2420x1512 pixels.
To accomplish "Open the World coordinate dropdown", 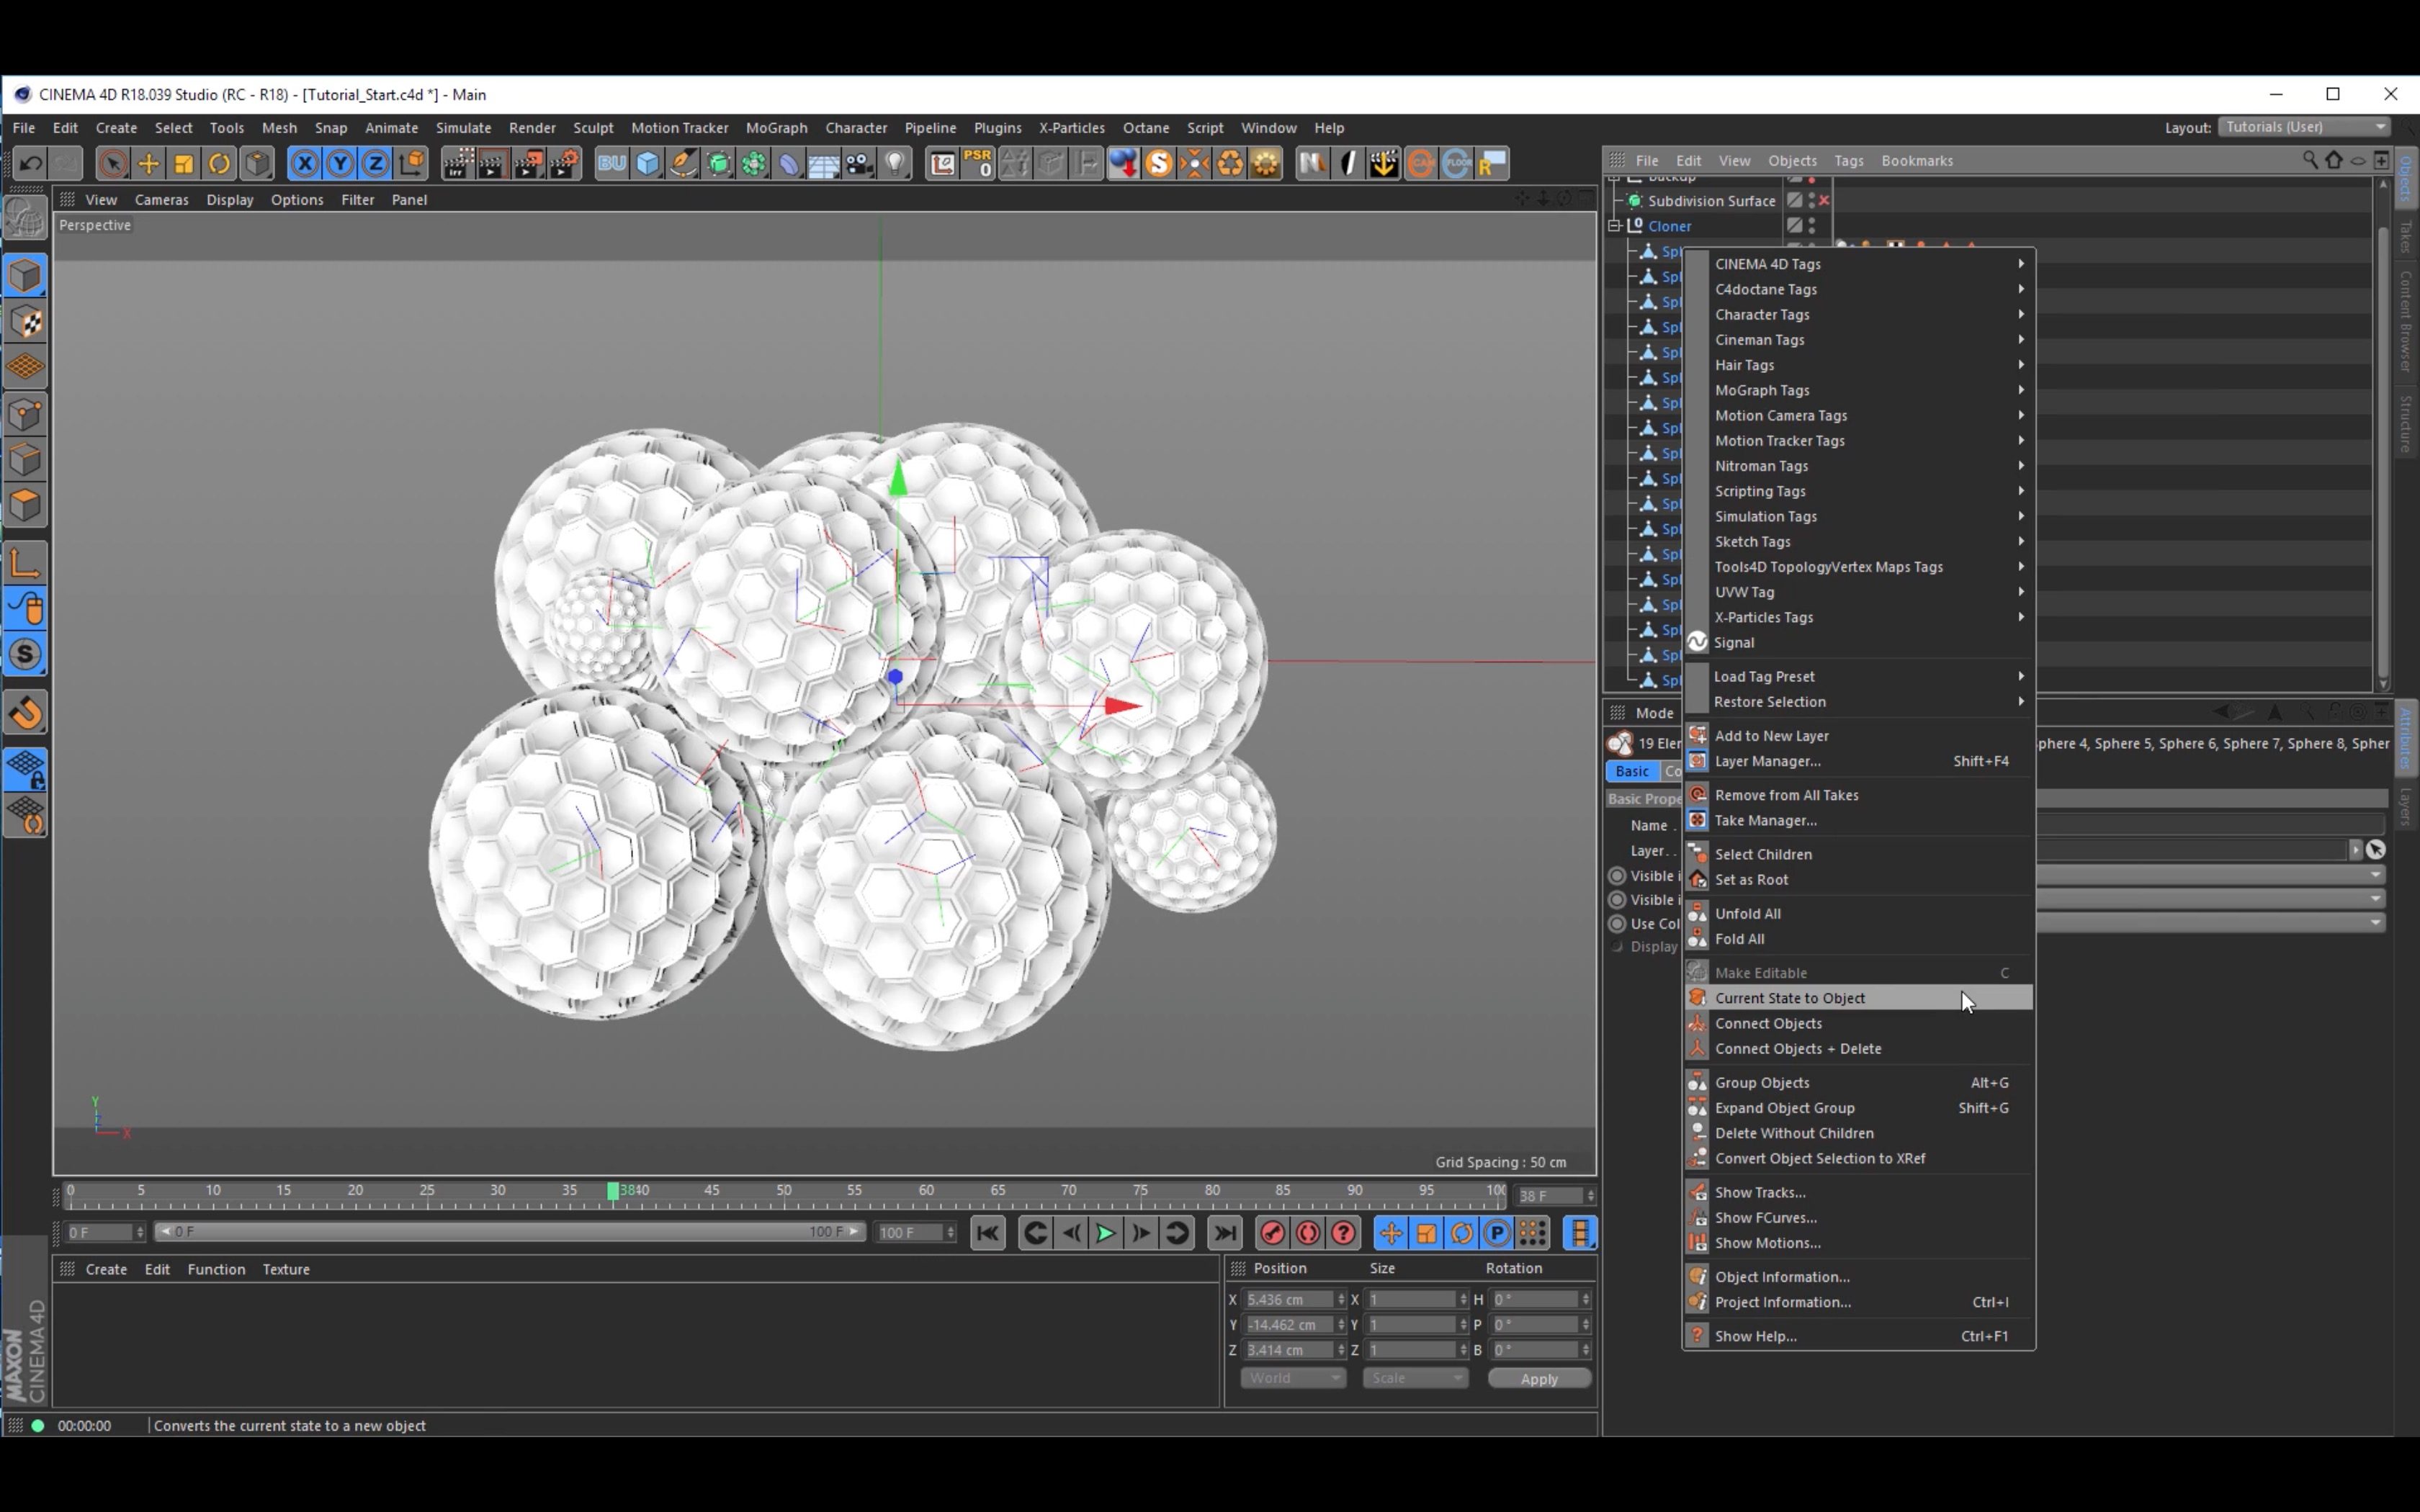I will (1293, 1378).
